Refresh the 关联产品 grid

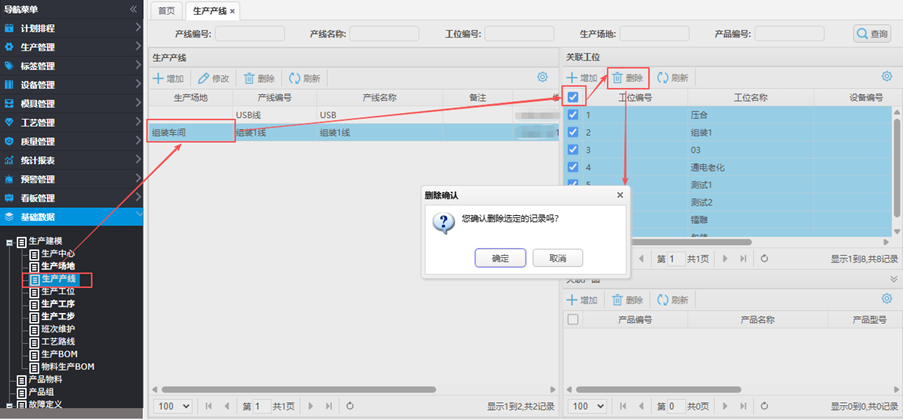(673, 300)
